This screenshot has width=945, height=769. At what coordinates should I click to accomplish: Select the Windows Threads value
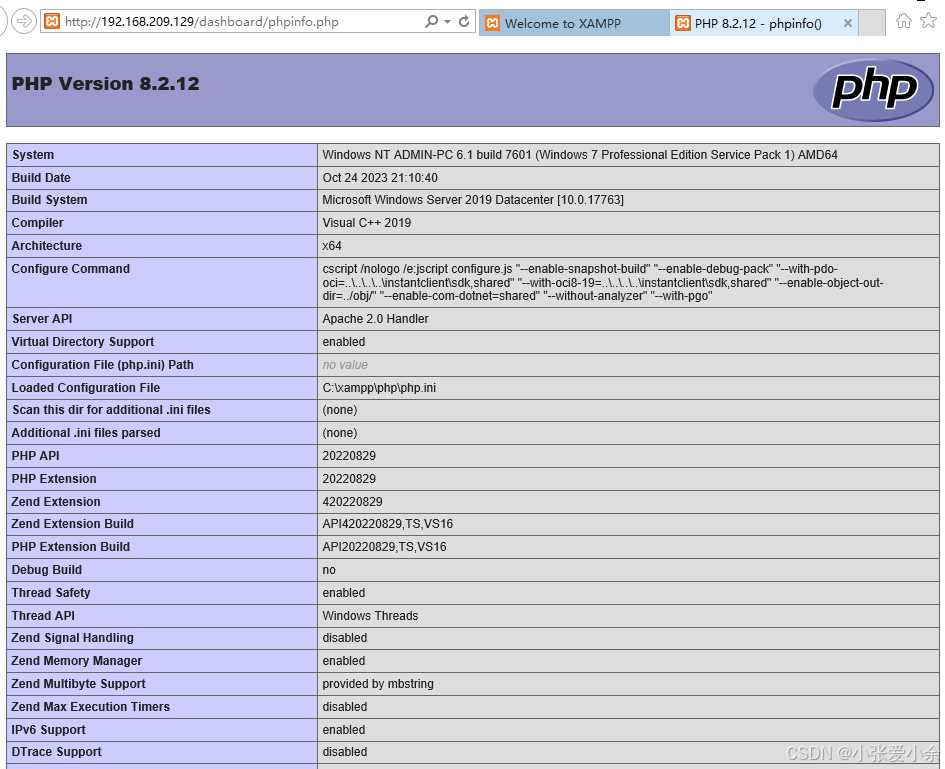click(x=370, y=615)
